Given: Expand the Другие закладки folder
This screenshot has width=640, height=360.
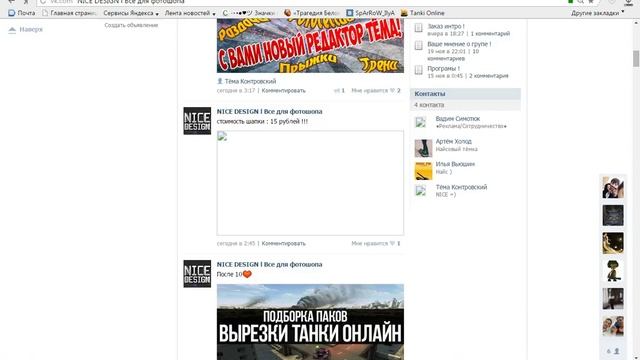Looking at the screenshot, I should (598, 13).
